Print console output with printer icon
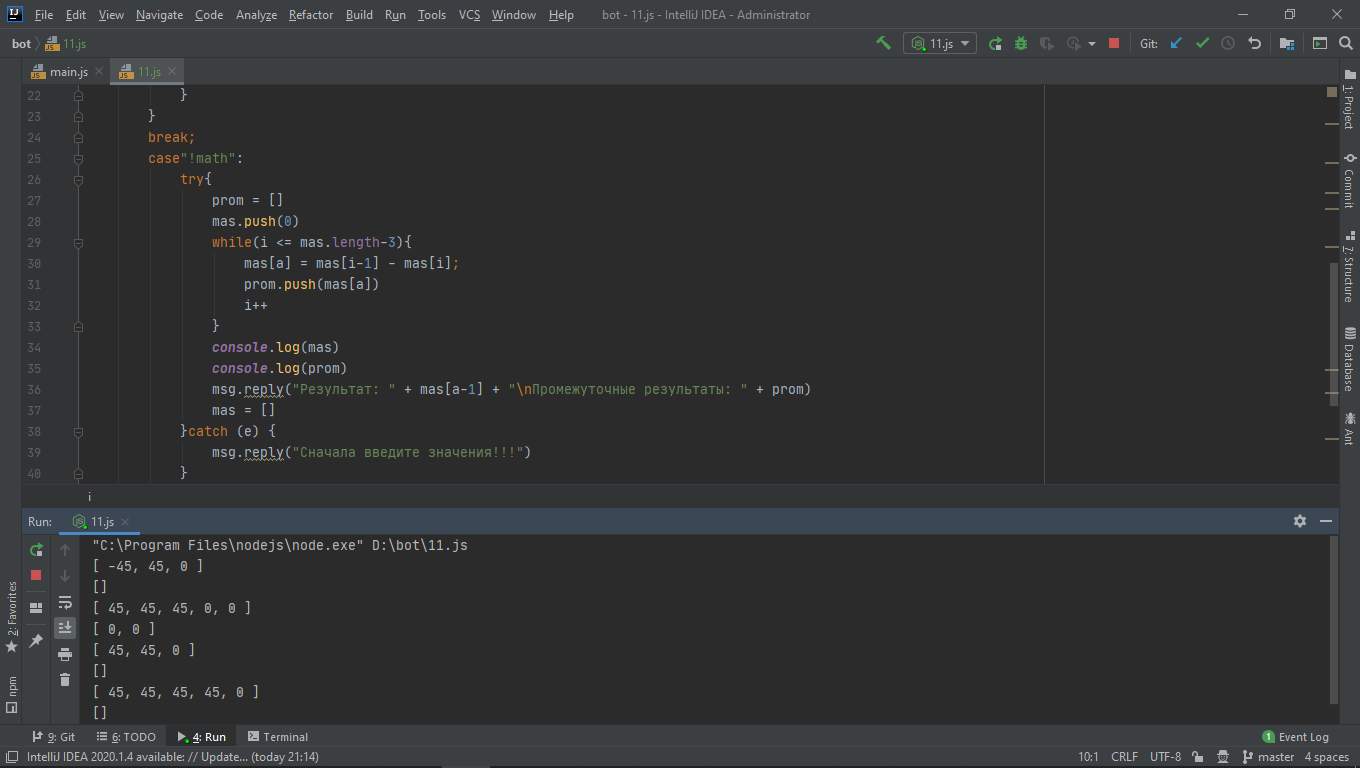Screen dimensions: 1360x768 (x=65, y=654)
